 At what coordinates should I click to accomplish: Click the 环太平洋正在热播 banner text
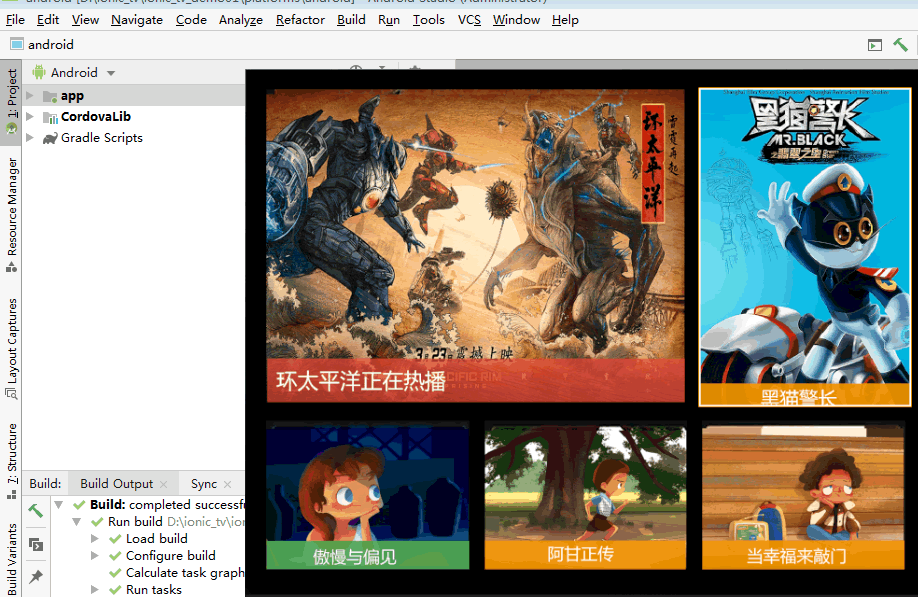pyautogui.click(x=361, y=381)
